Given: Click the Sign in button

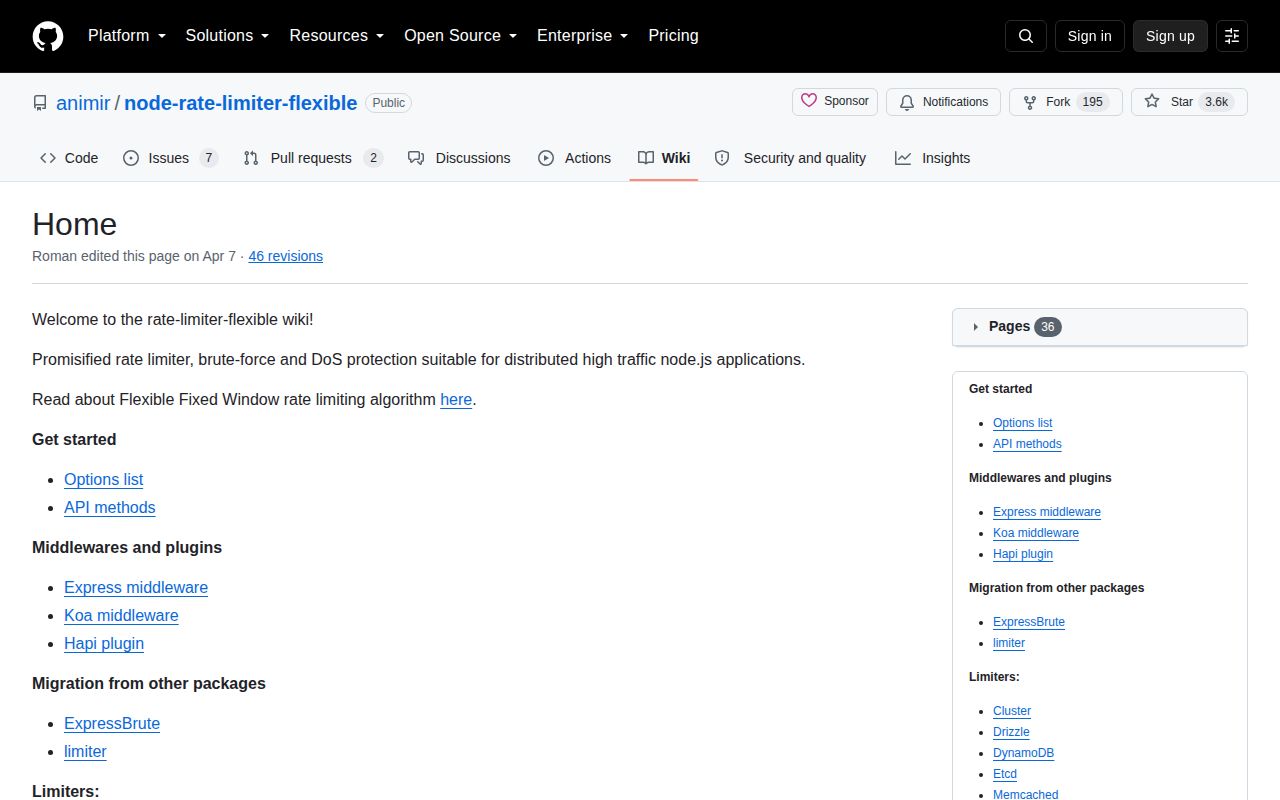Looking at the screenshot, I should (1089, 36).
